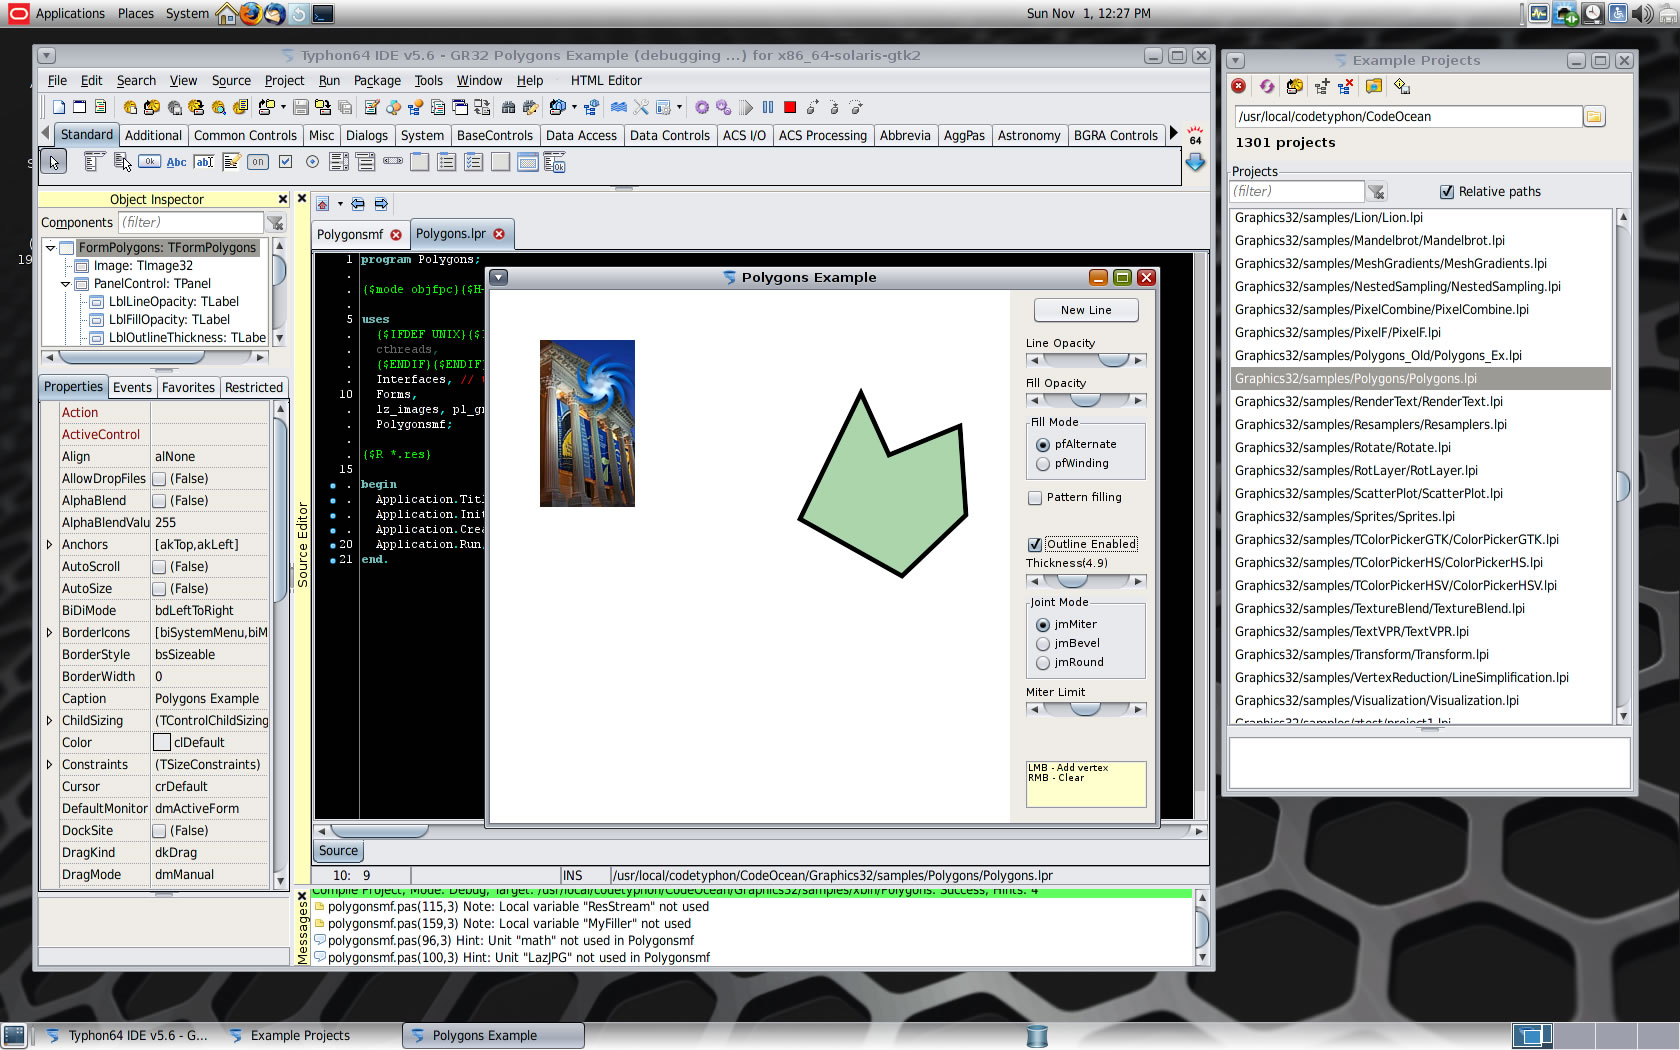
Task: Collapse the FormPolygons tree node
Action: 50,247
